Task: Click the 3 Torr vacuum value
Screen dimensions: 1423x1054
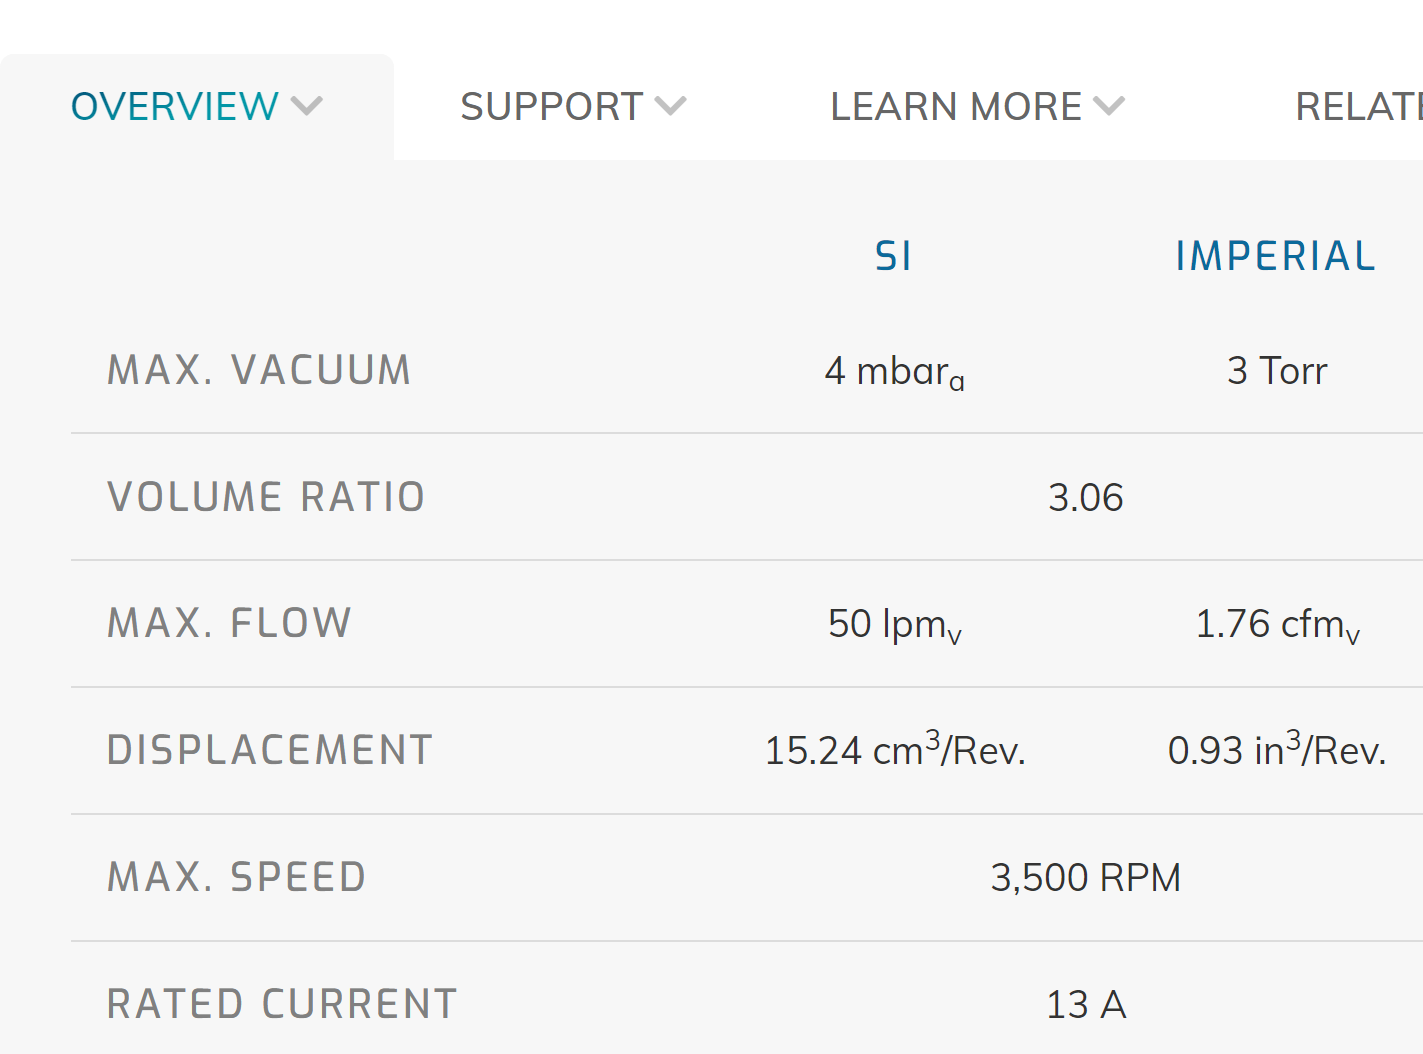Action: click(x=1277, y=371)
